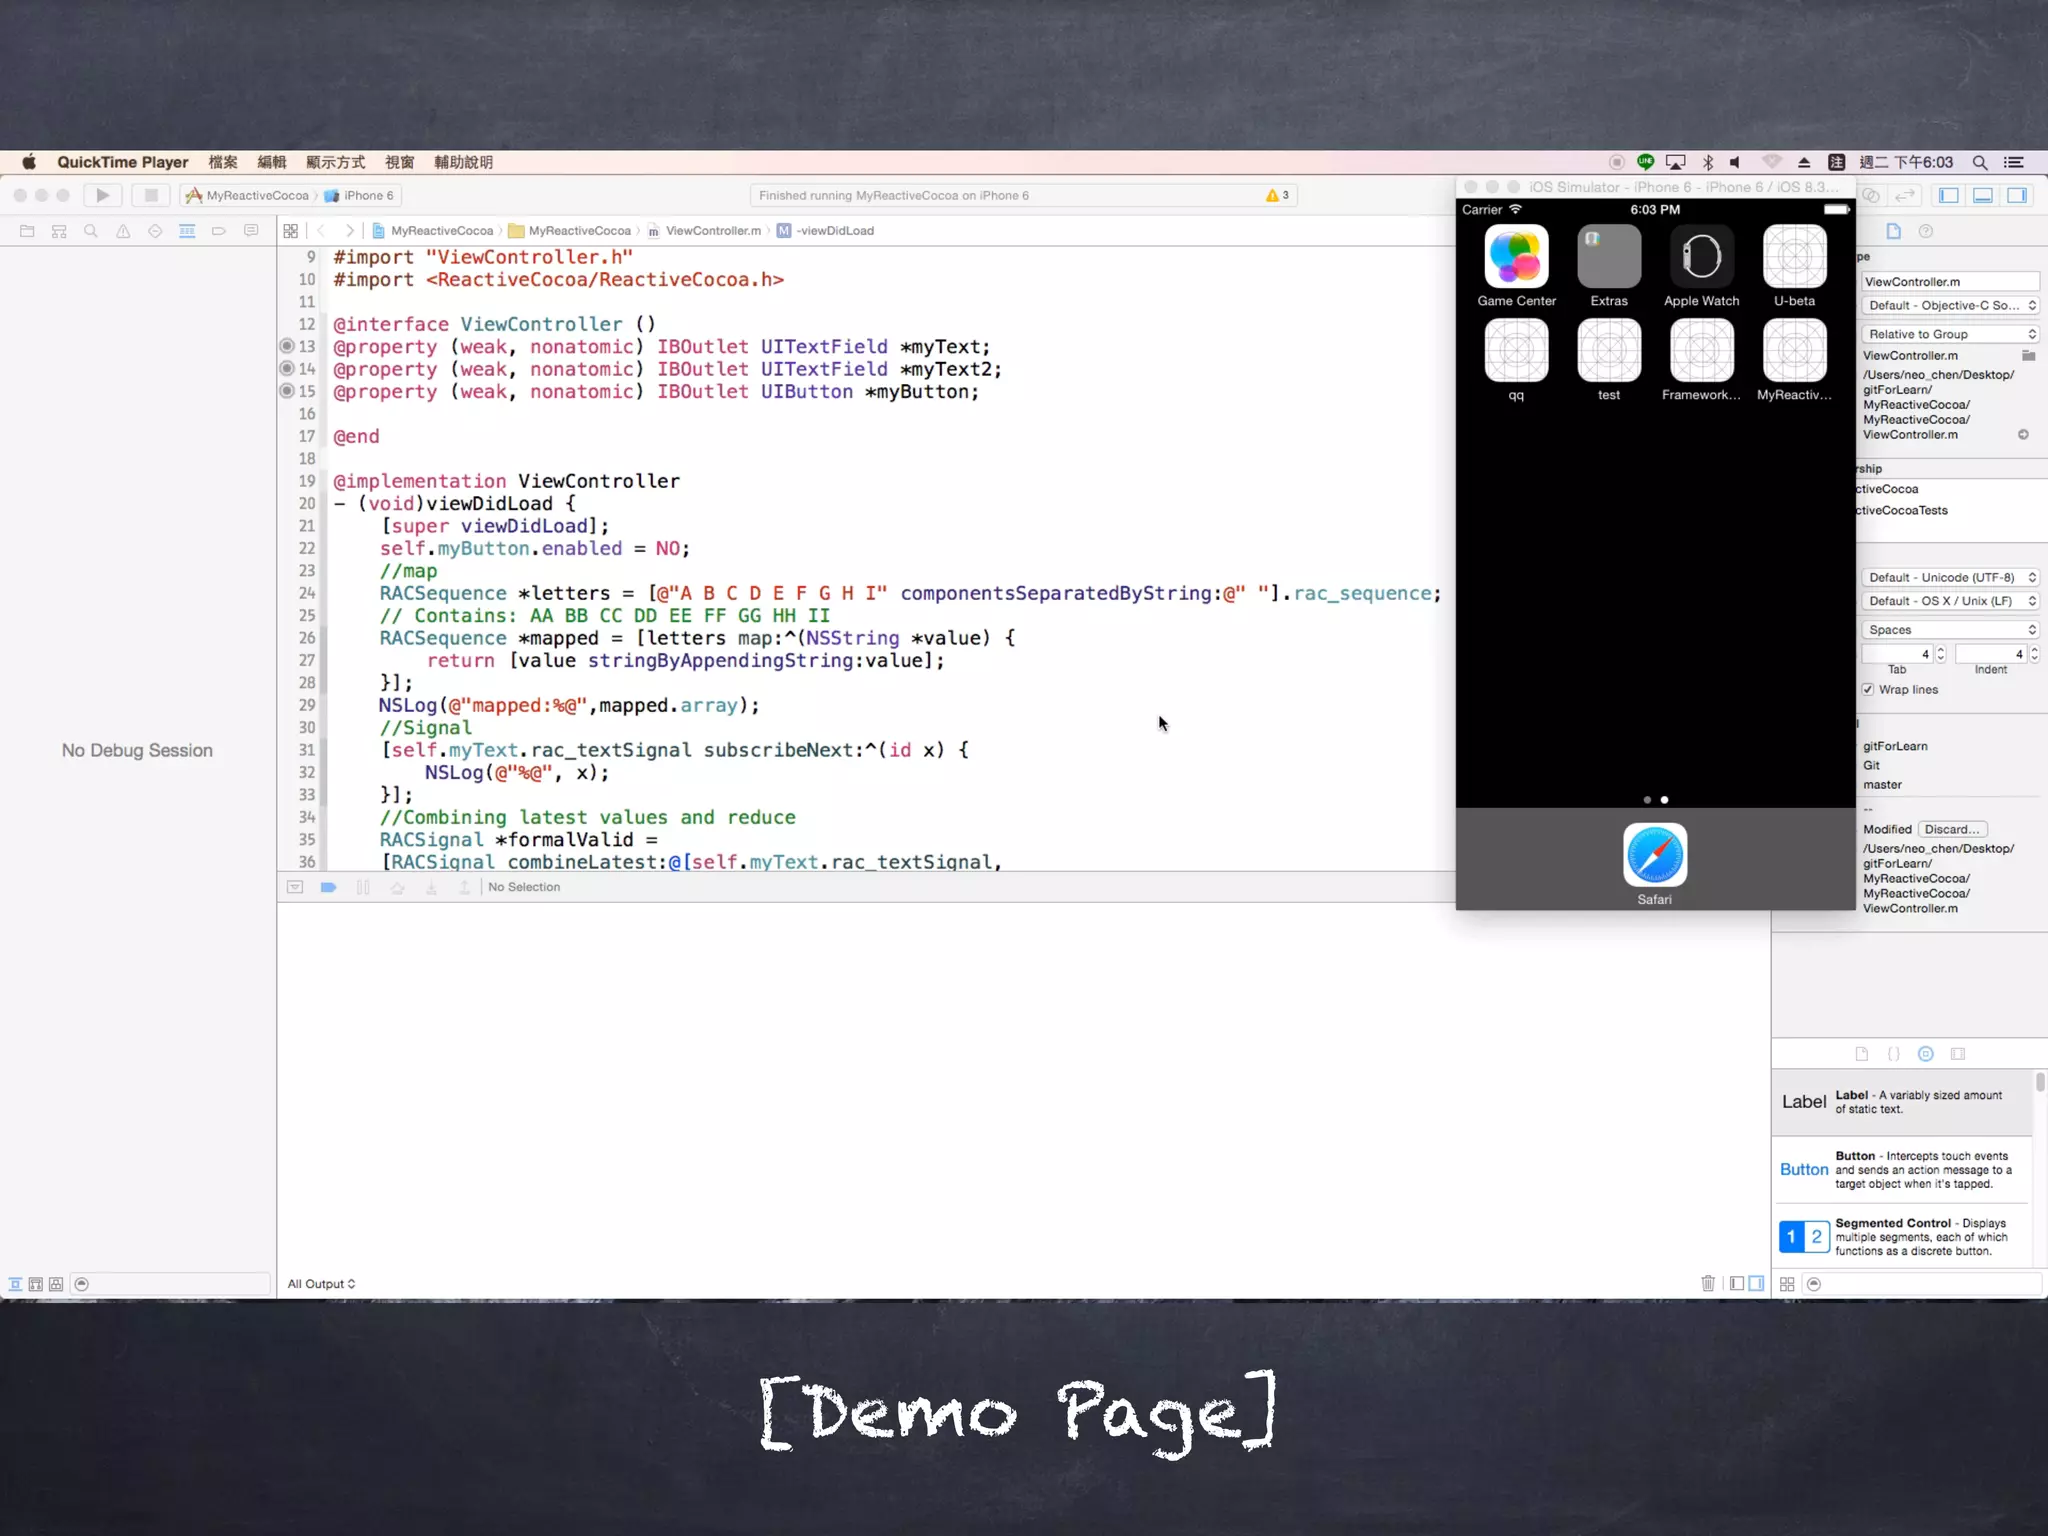Open the All Output console filter dropdown
The image size is (2048, 1536).
tap(321, 1284)
